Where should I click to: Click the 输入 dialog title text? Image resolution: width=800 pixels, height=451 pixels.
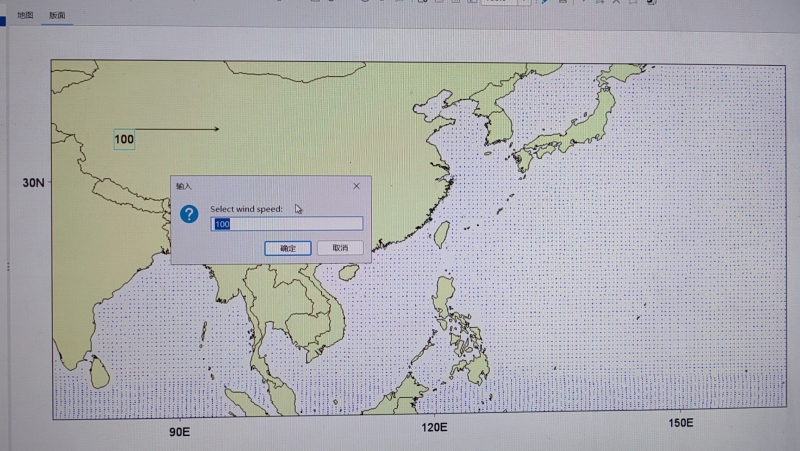click(184, 186)
